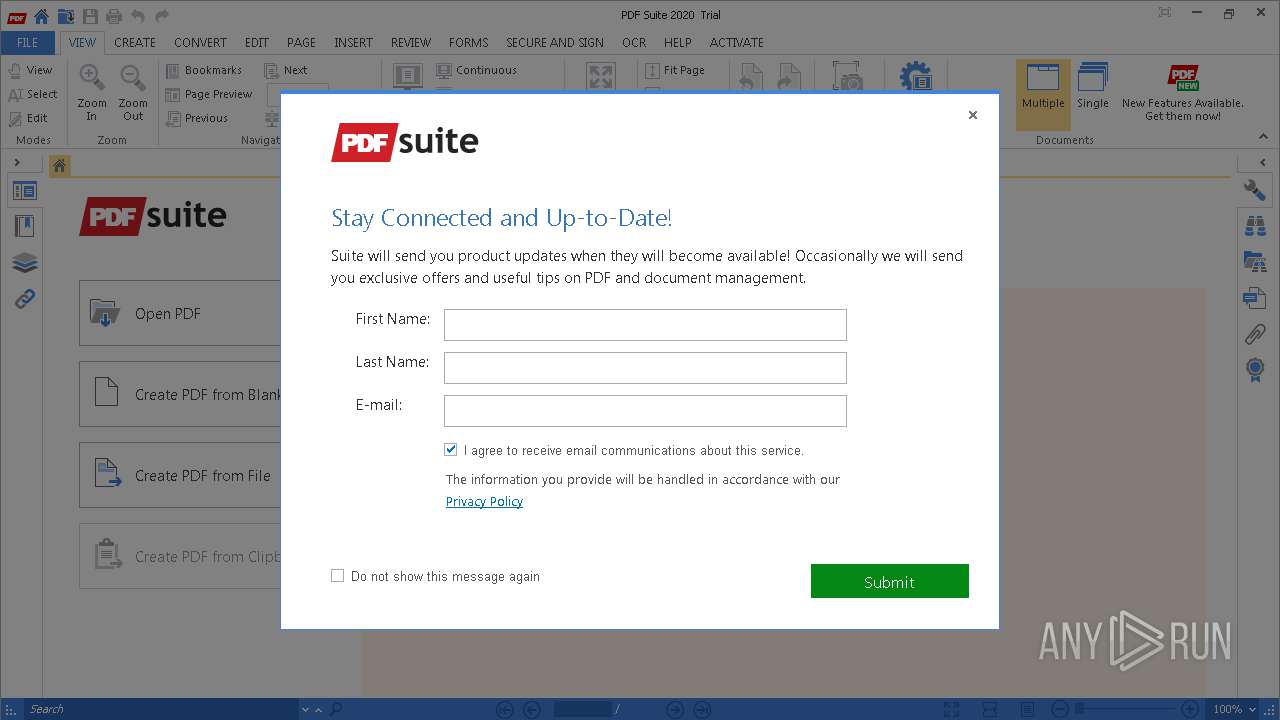
Task: Click the E-mail input field
Action: [645, 411]
